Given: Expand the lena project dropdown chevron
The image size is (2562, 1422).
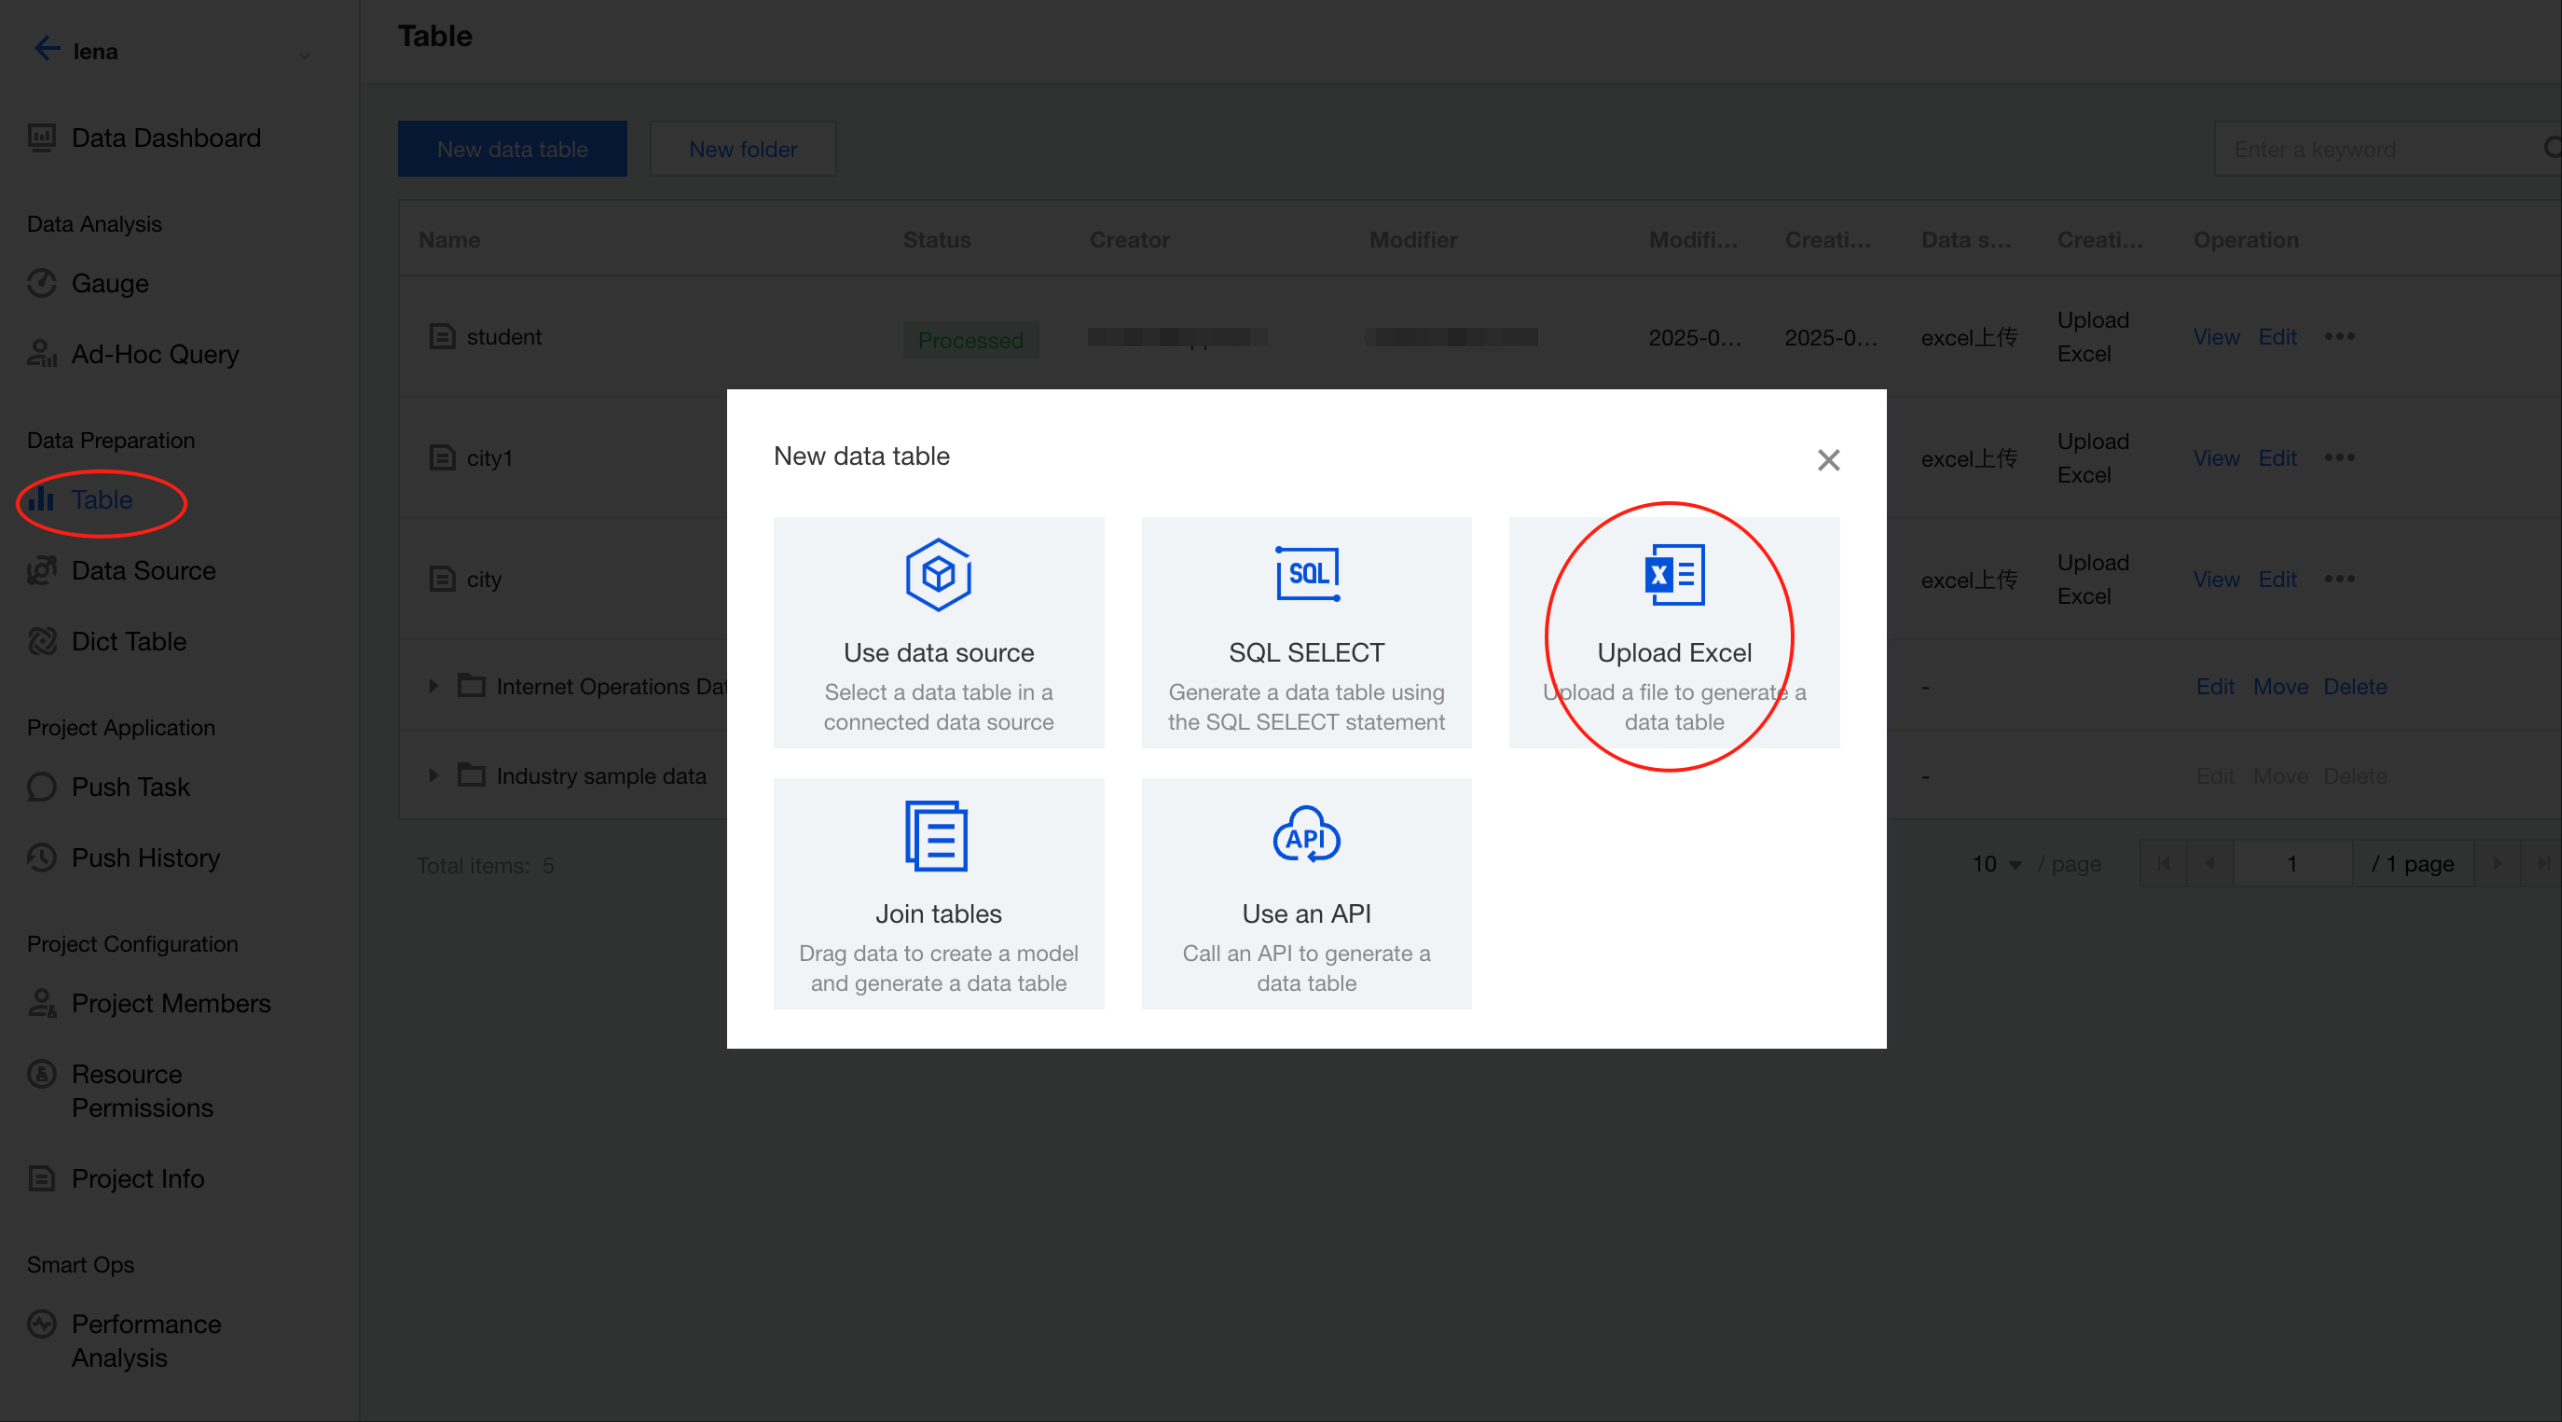Looking at the screenshot, I should pos(304,55).
